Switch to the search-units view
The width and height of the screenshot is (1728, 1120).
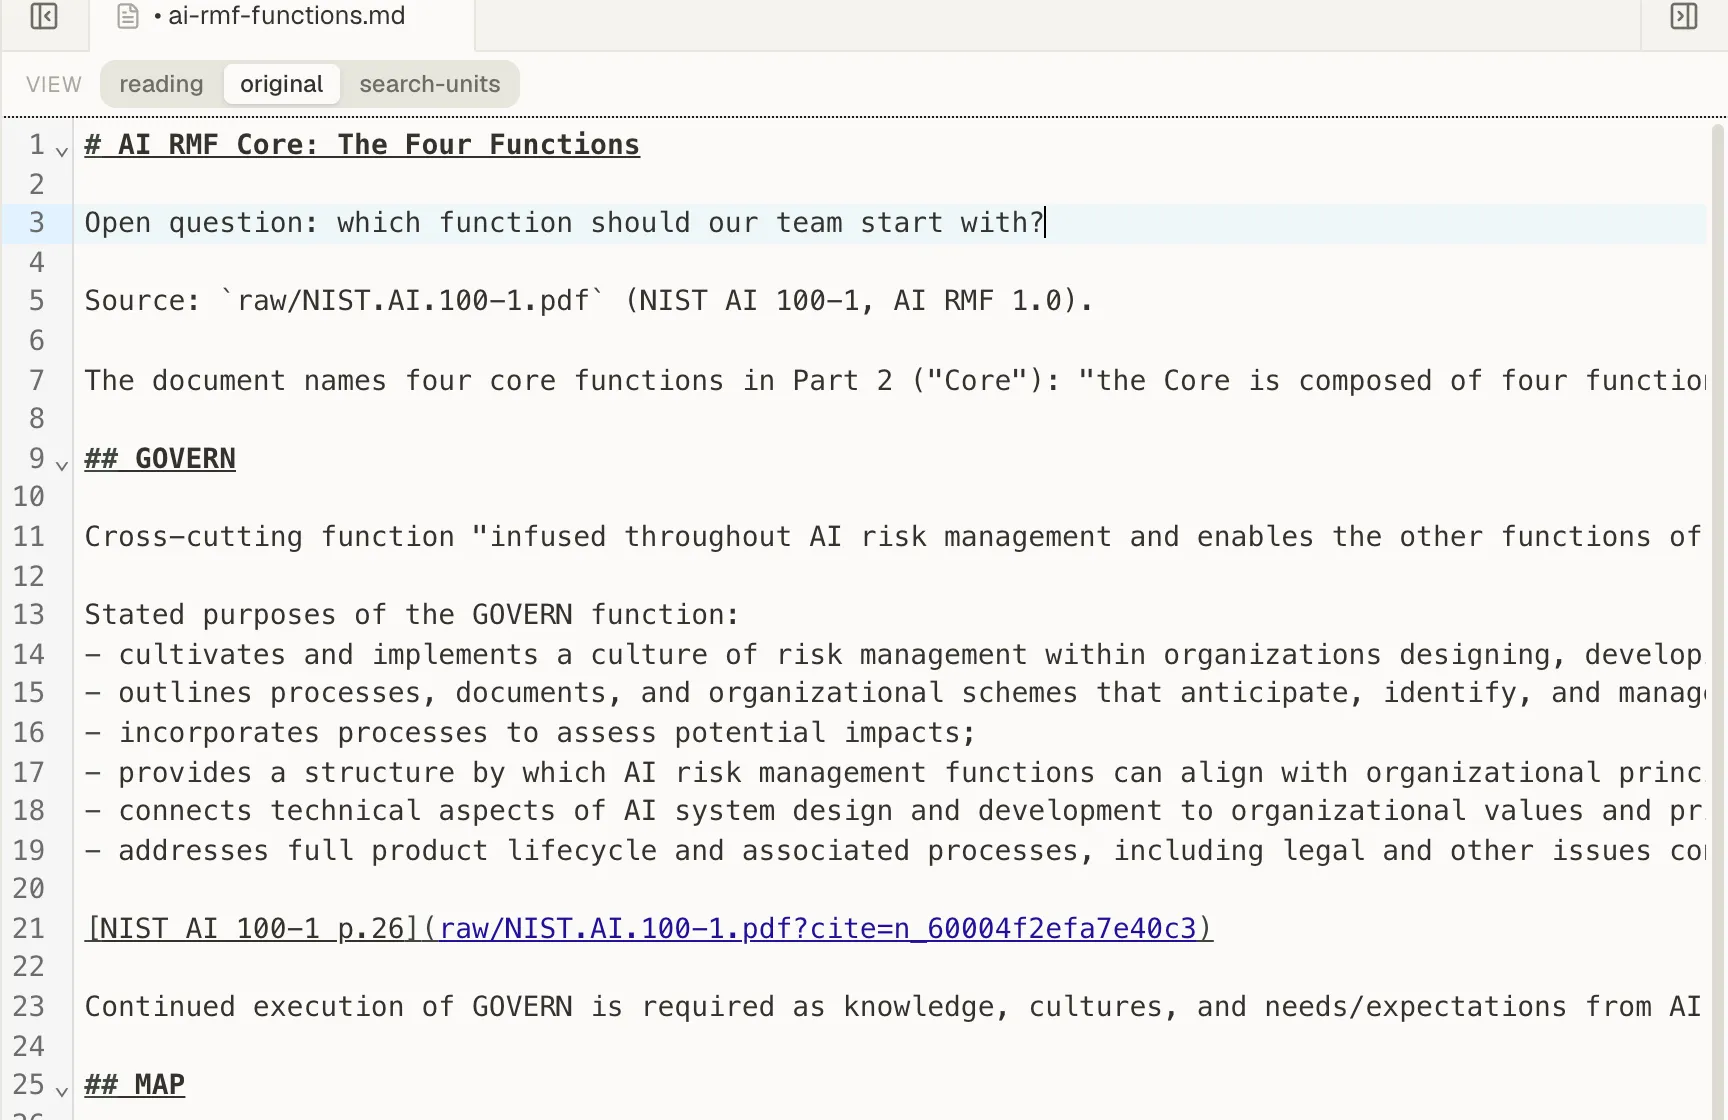(430, 84)
